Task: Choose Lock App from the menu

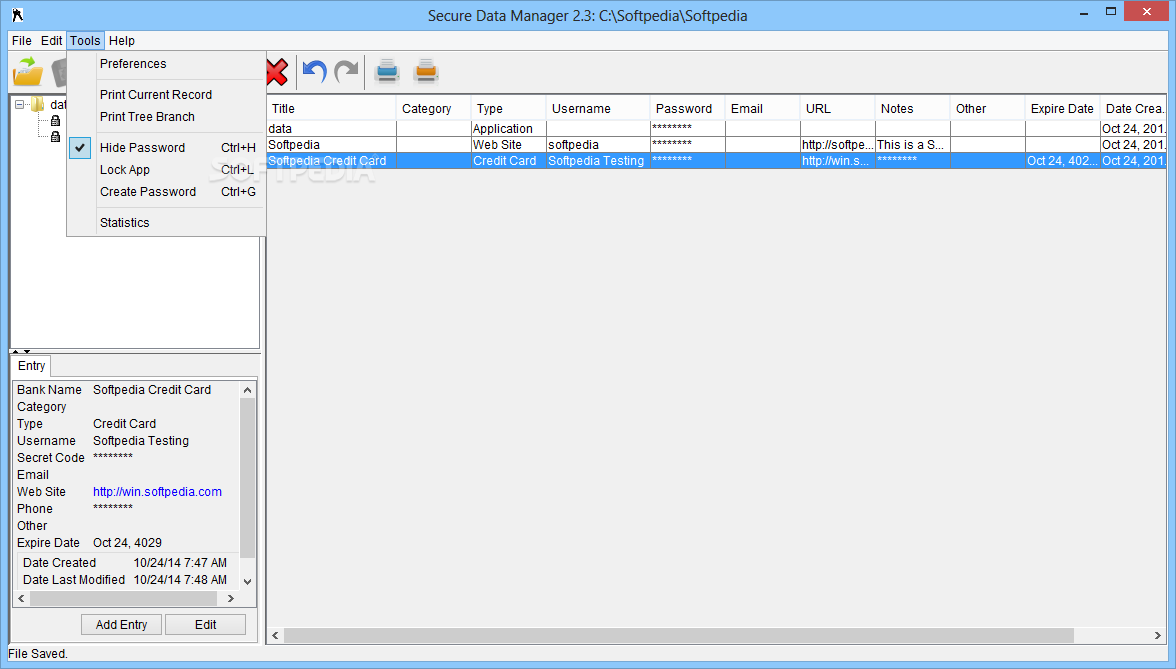Action: (x=166, y=170)
